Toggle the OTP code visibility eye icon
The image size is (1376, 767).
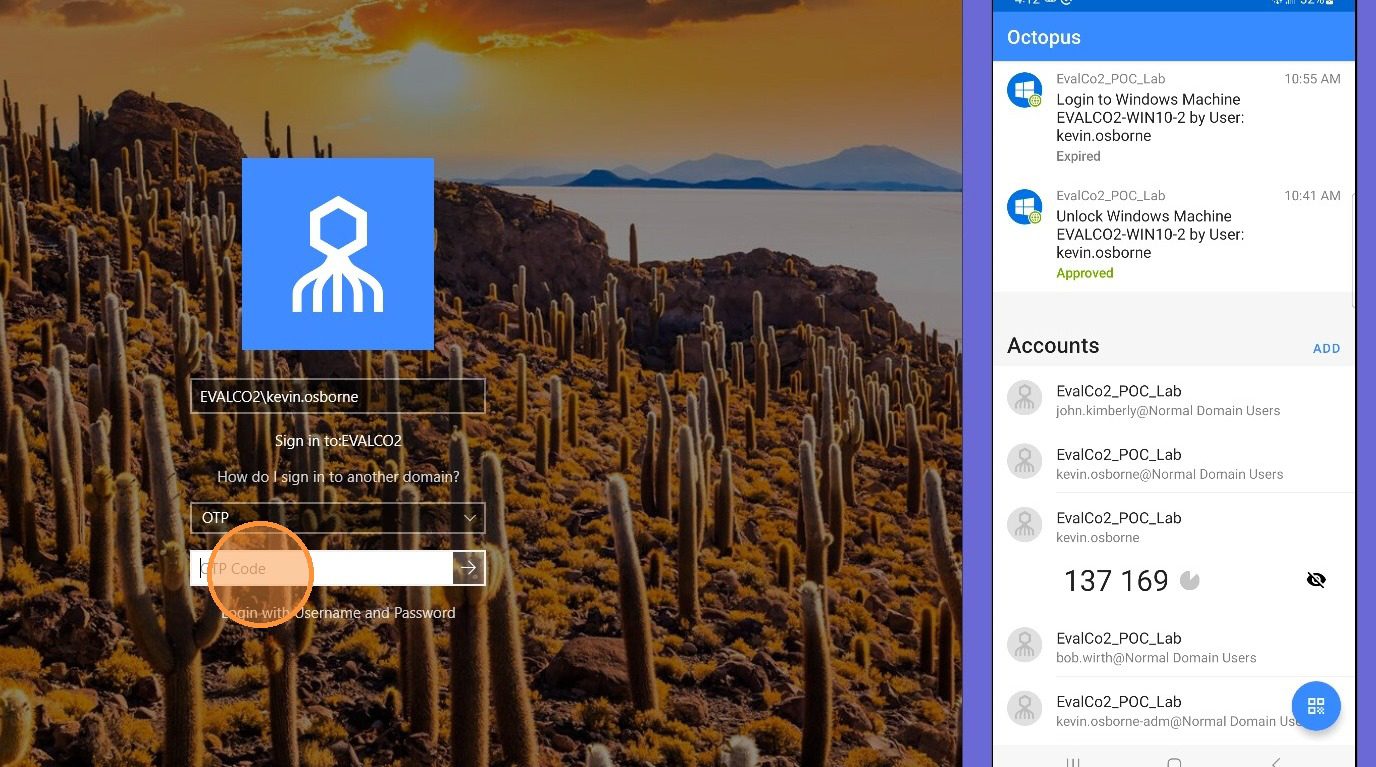point(1316,580)
